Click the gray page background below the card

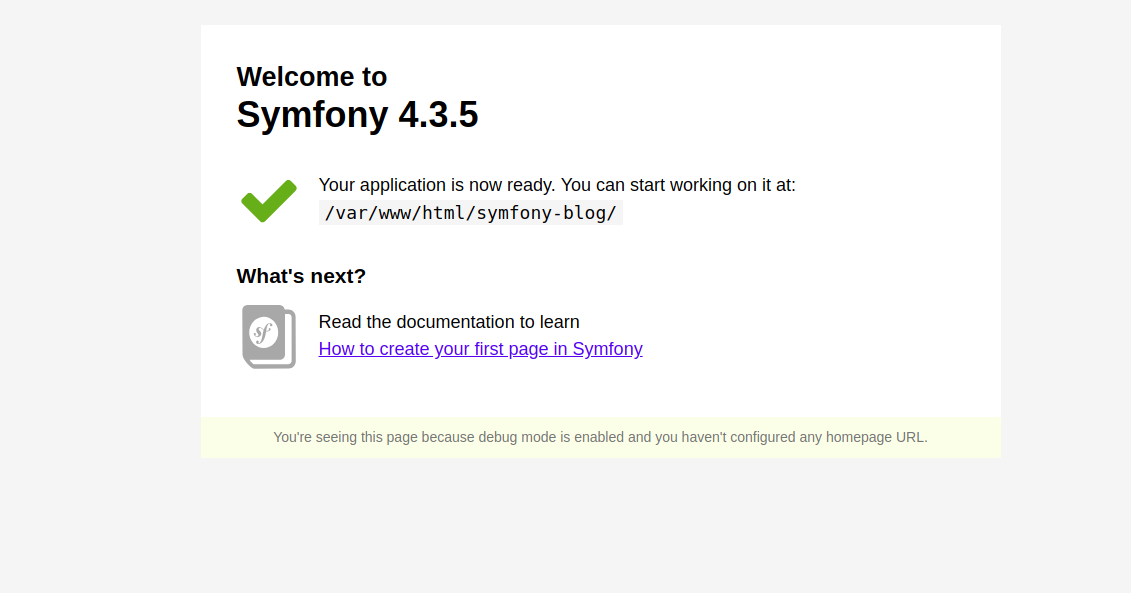tap(600, 530)
